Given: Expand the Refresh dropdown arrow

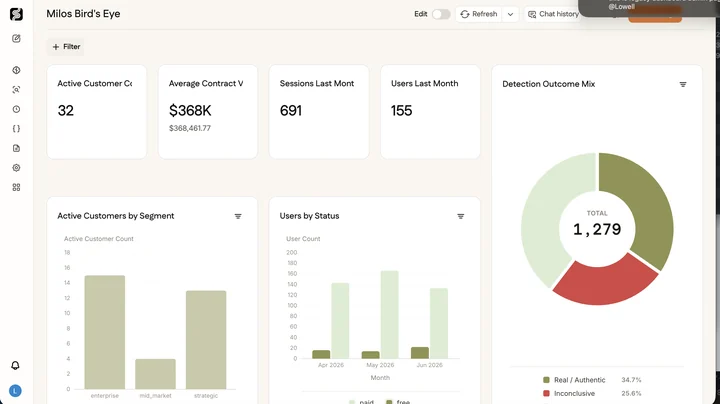Looking at the screenshot, I should pos(510,14).
